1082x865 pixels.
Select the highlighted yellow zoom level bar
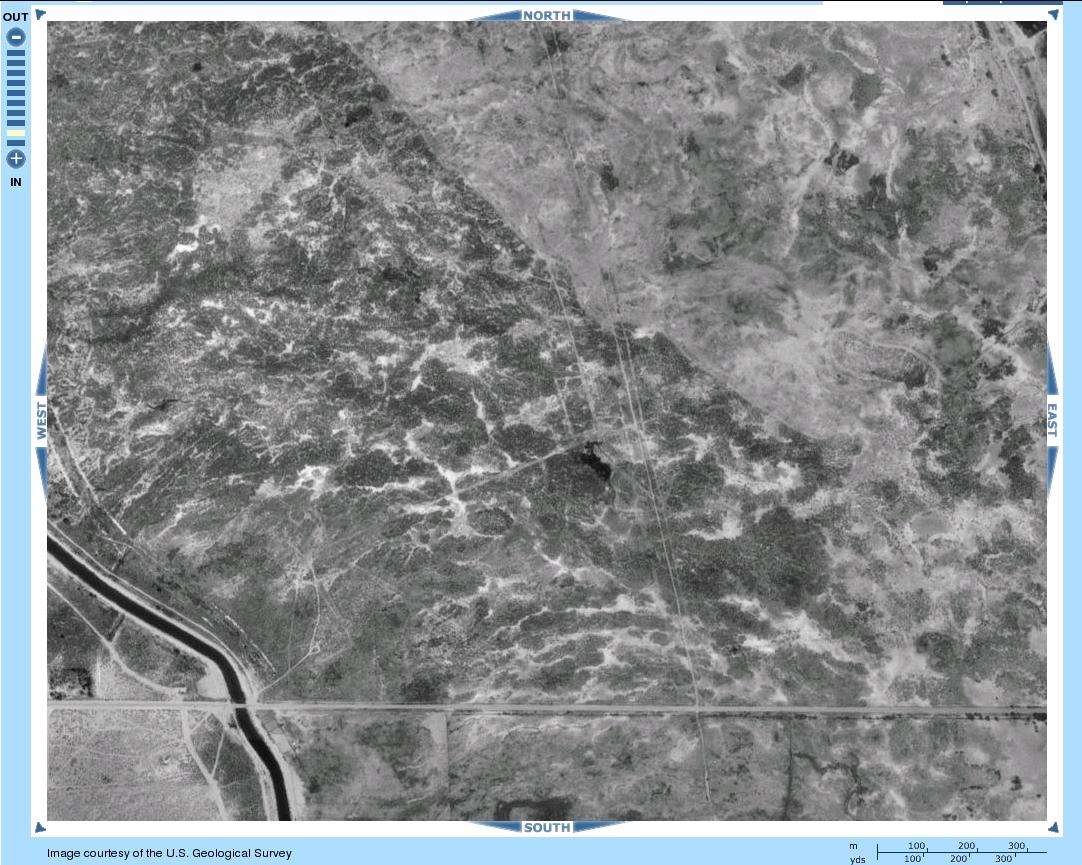point(16,133)
